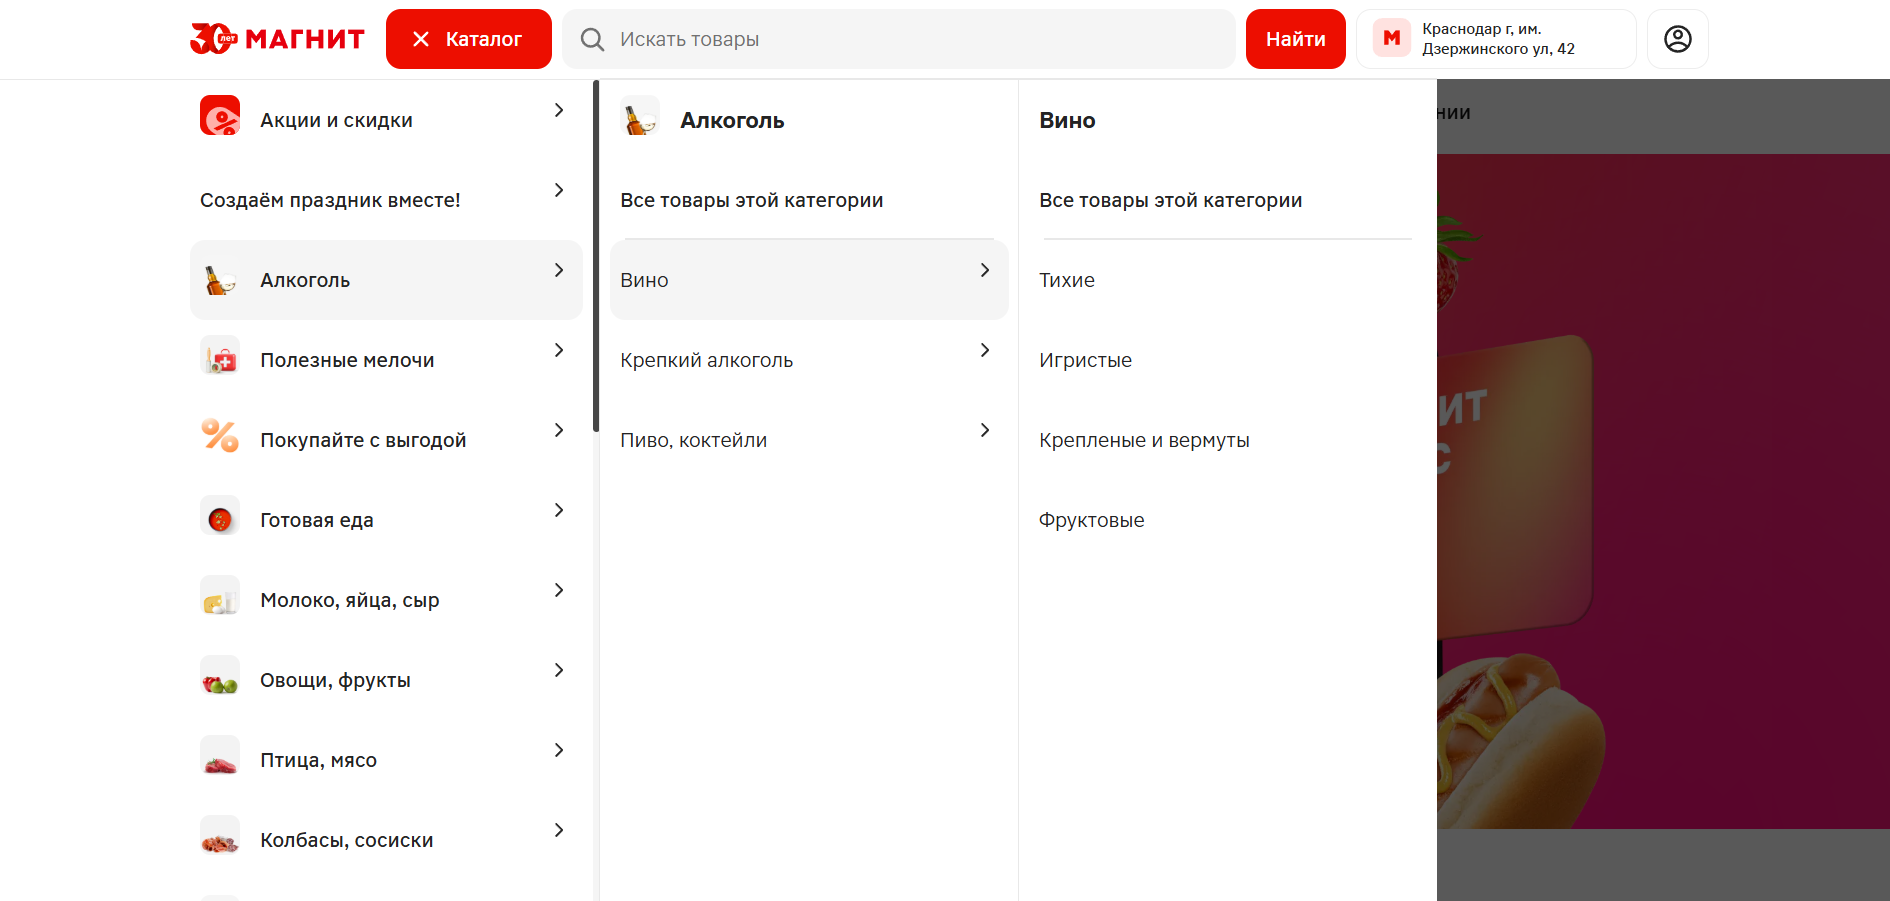The image size is (1890, 901).
Task: Expand Пиво, коктейли chevron
Action: point(985,430)
